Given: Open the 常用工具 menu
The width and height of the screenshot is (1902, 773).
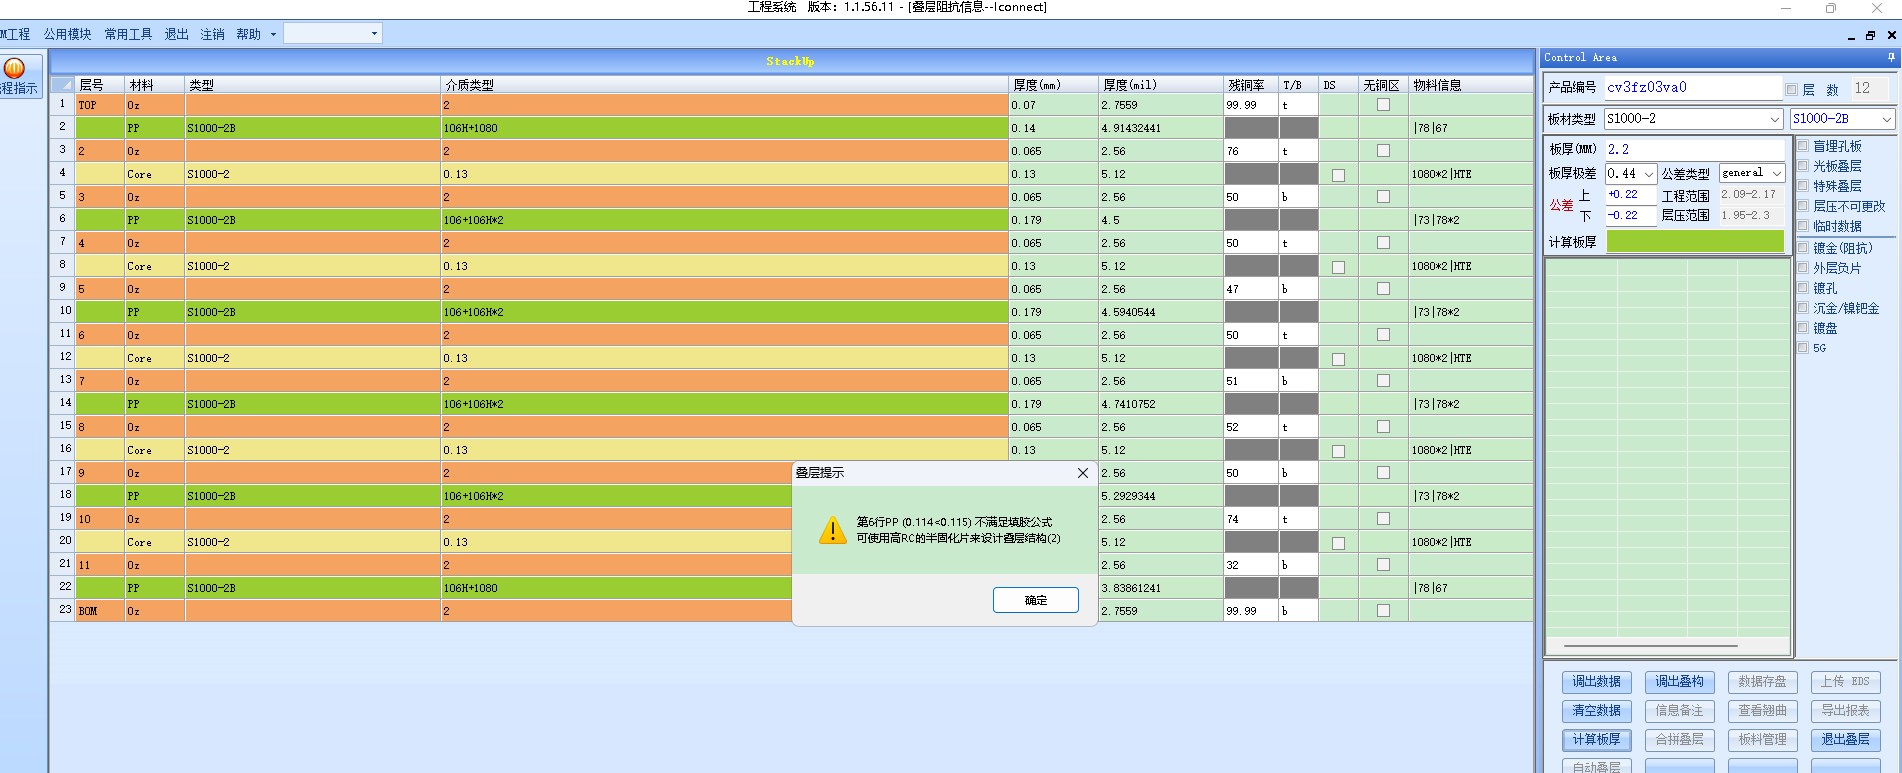Looking at the screenshot, I should click(x=128, y=34).
